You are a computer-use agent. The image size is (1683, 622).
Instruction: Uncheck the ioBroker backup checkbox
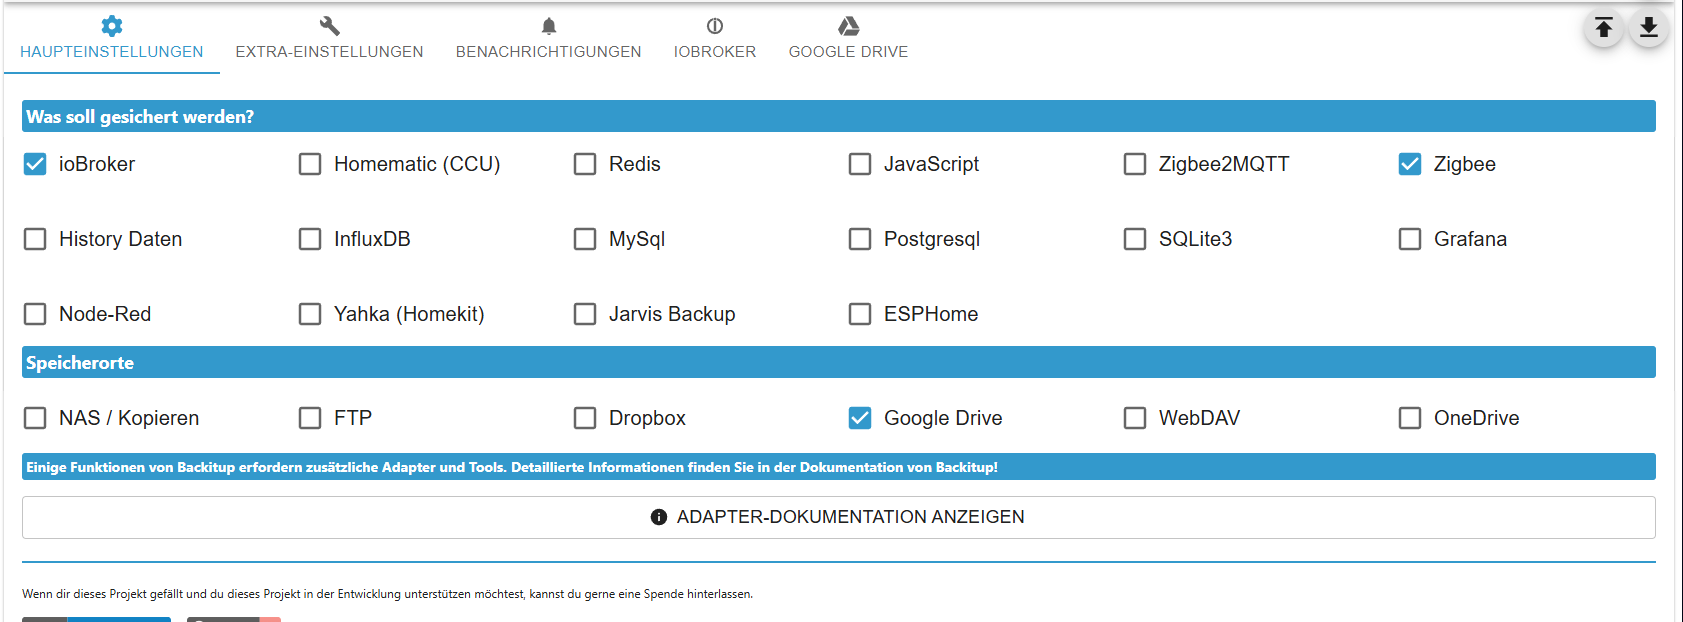35,164
